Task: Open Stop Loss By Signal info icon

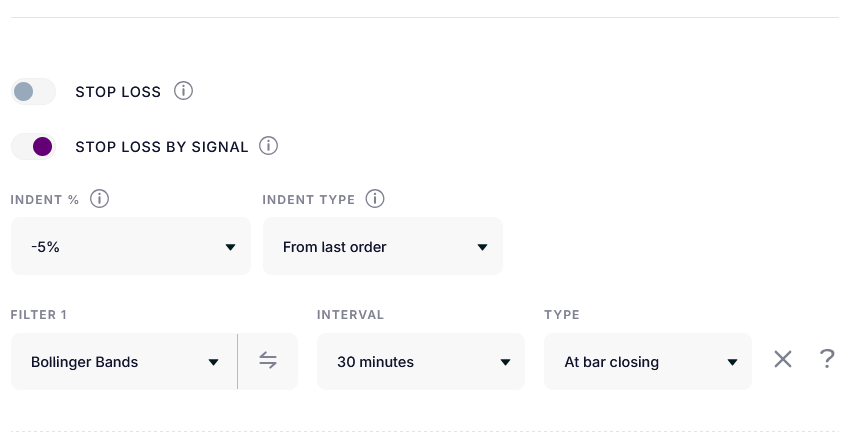Action: [268, 146]
